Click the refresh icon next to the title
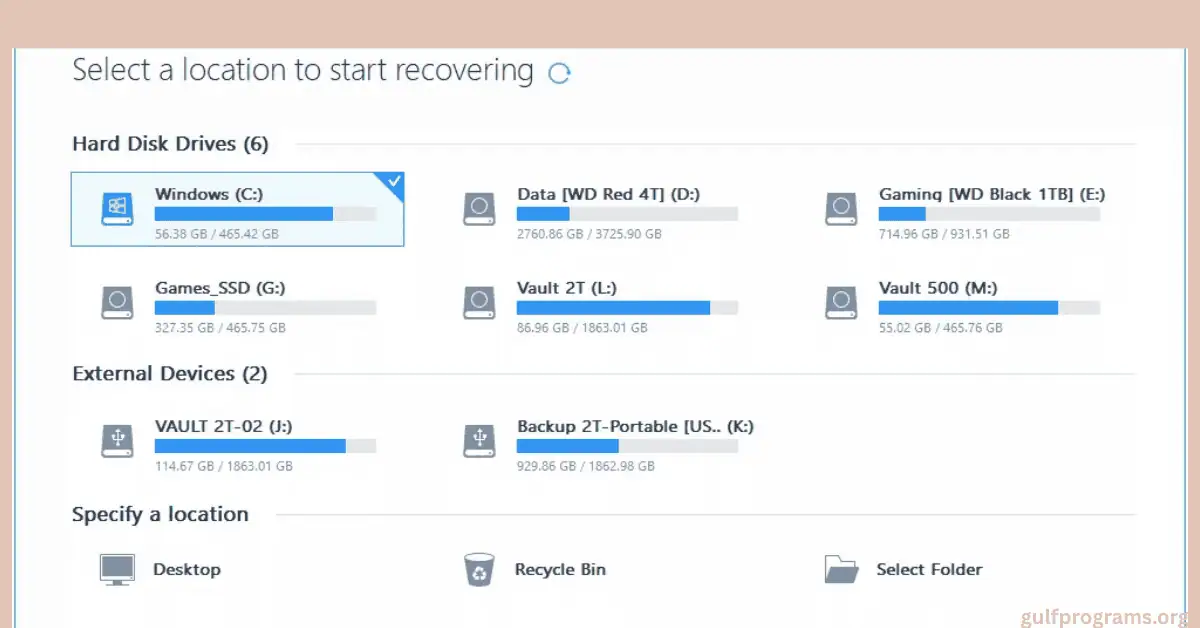 (x=560, y=72)
